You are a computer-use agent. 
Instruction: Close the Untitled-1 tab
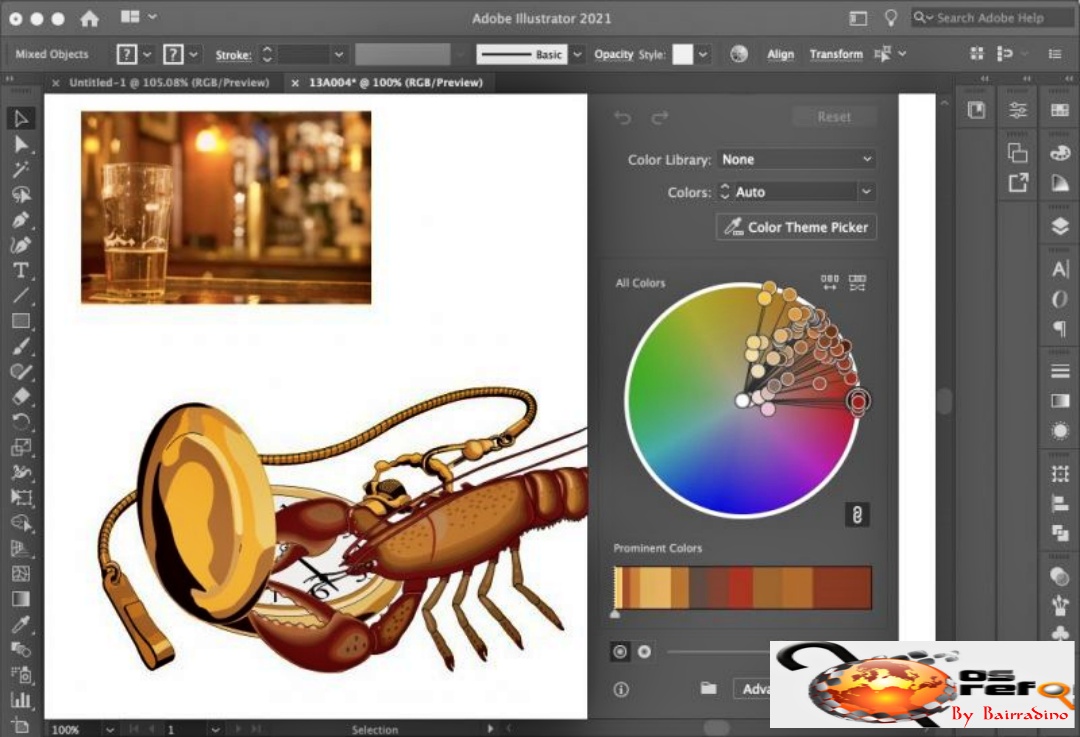click(56, 83)
